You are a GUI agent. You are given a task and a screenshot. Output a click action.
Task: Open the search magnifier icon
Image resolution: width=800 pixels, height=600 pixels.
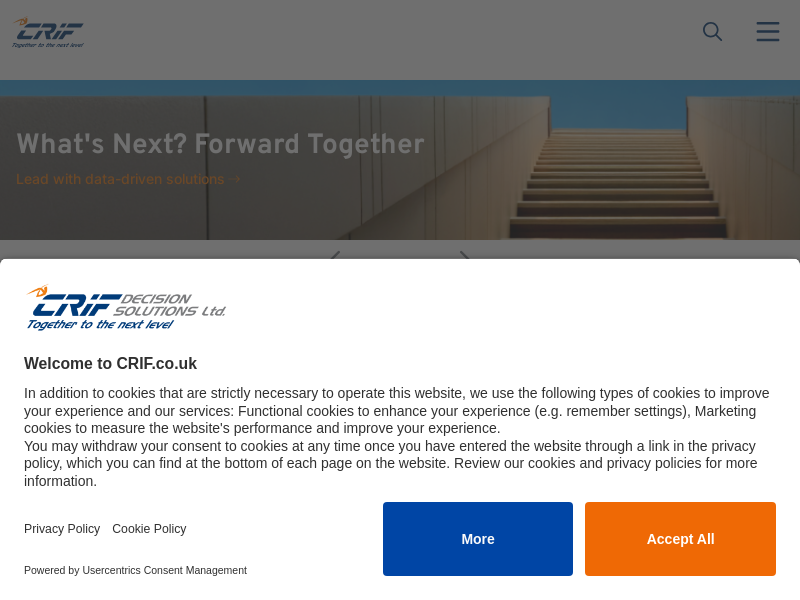tap(712, 32)
